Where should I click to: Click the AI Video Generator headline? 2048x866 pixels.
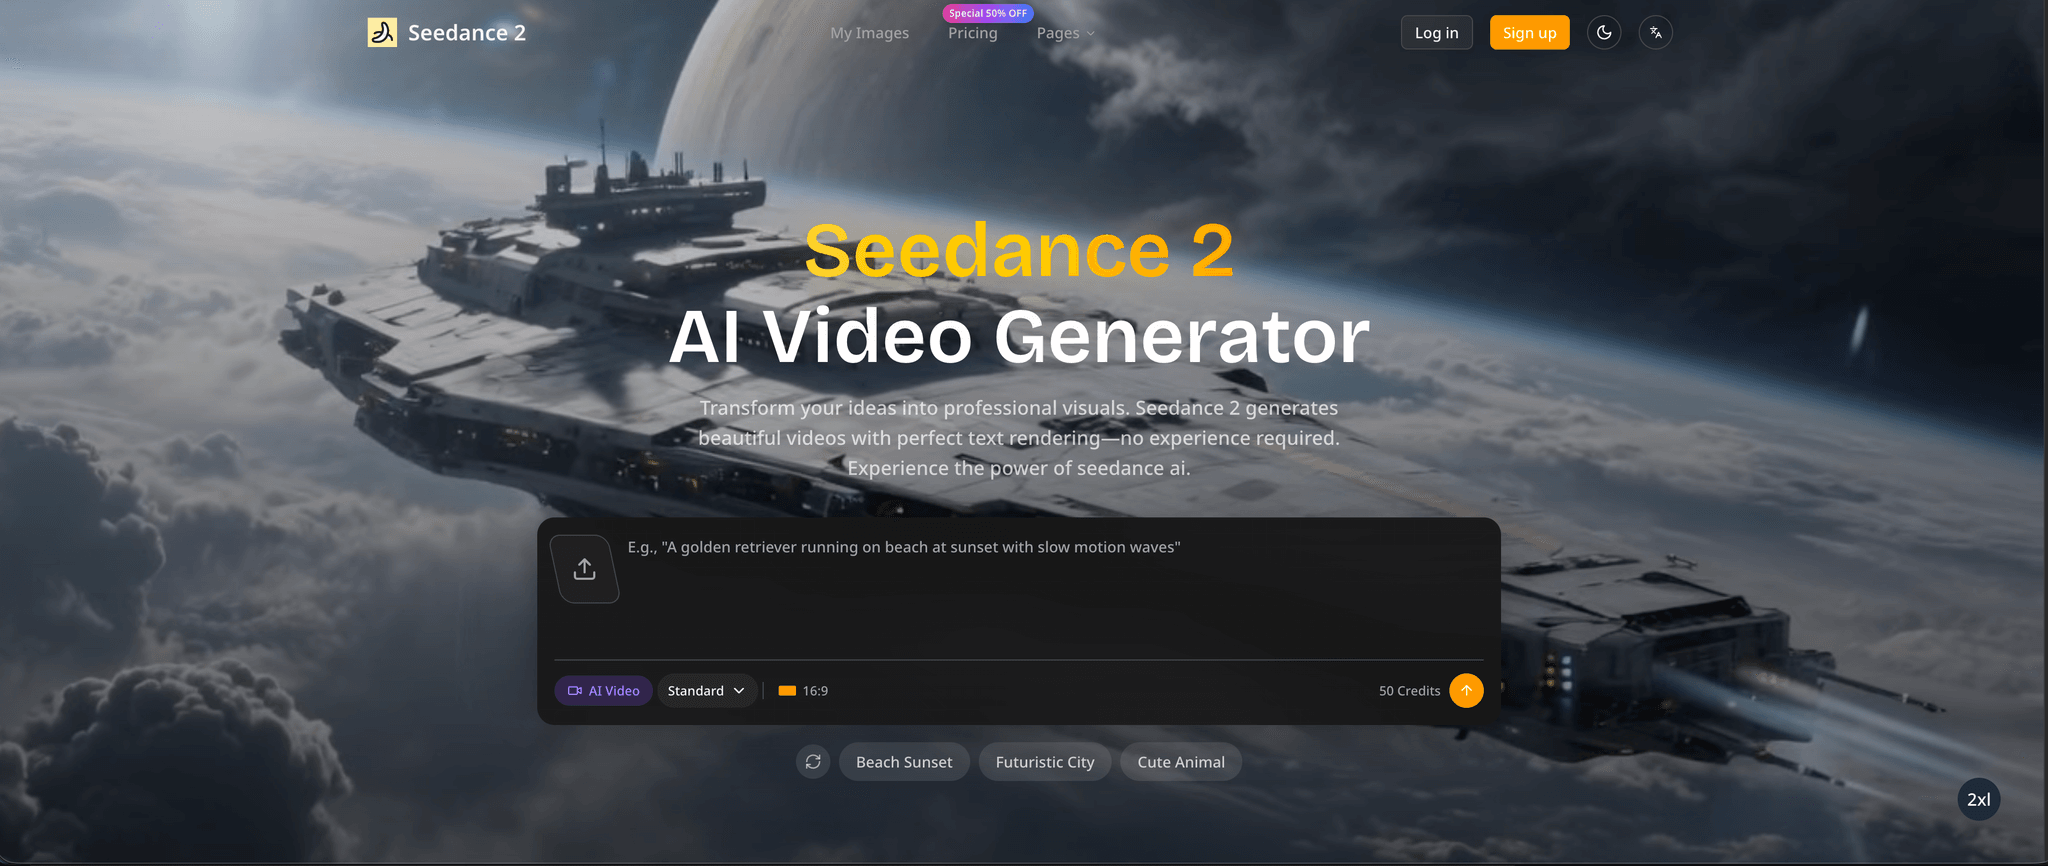(x=1019, y=337)
